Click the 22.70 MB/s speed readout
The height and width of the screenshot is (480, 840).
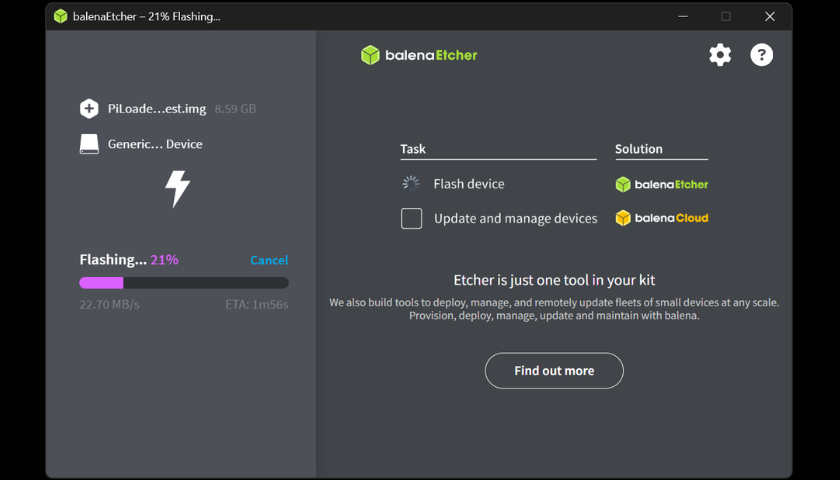point(109,304)
